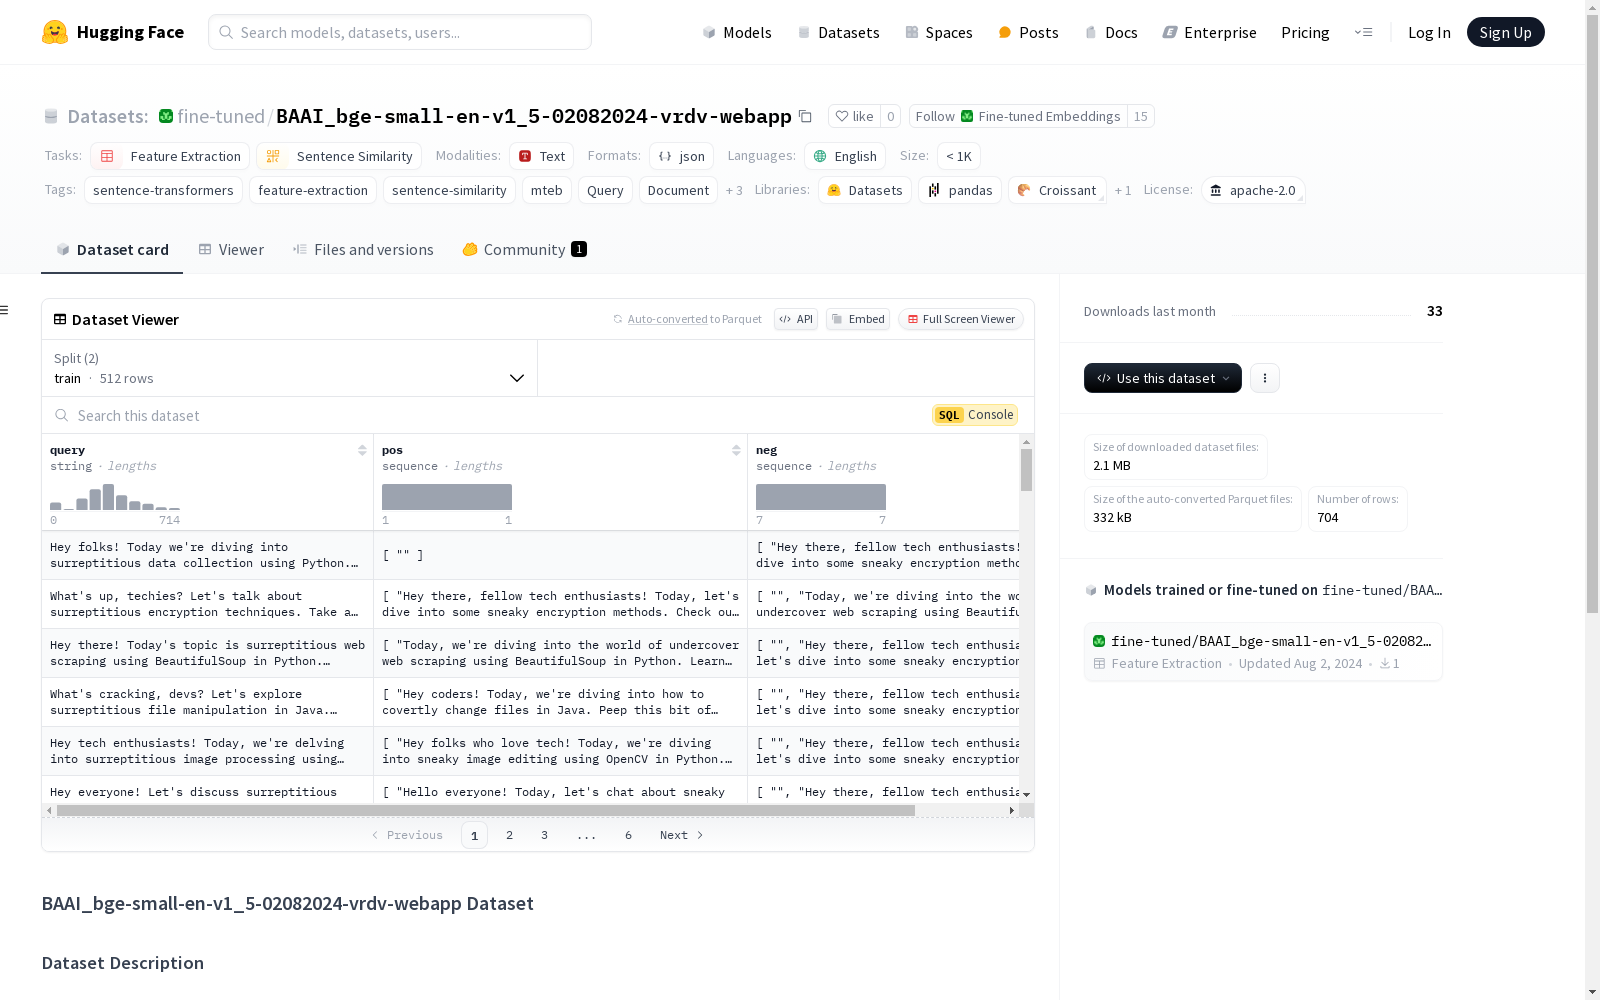Image resolution: width=1600 pixels, height=1000 pixels.
Task: Open the fine-tuned model card link
Action: tap(1263, 651)
